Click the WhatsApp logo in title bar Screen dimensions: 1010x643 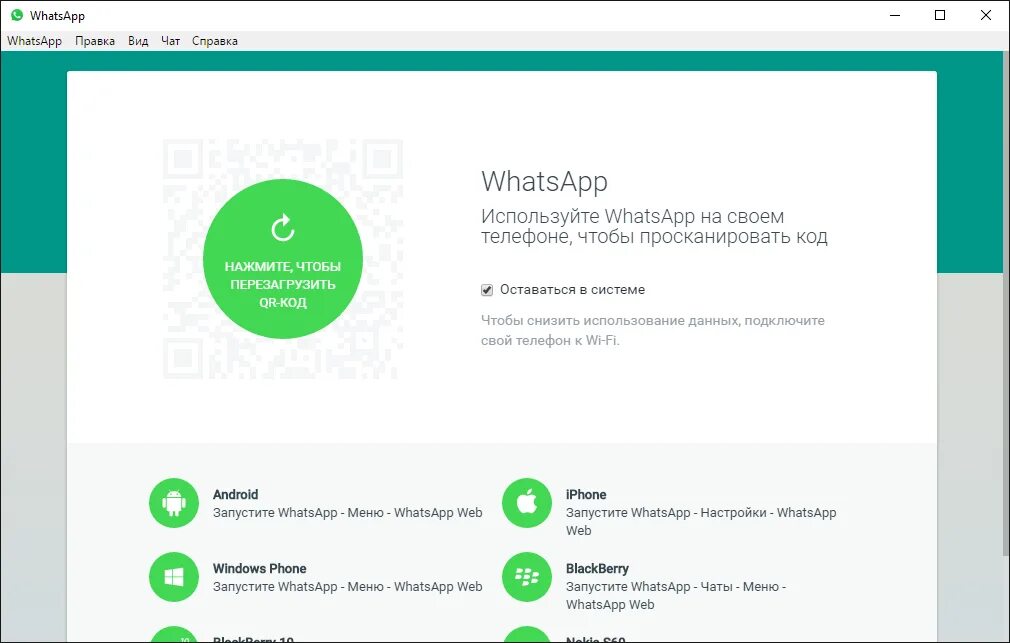click(x=17, y=15)
